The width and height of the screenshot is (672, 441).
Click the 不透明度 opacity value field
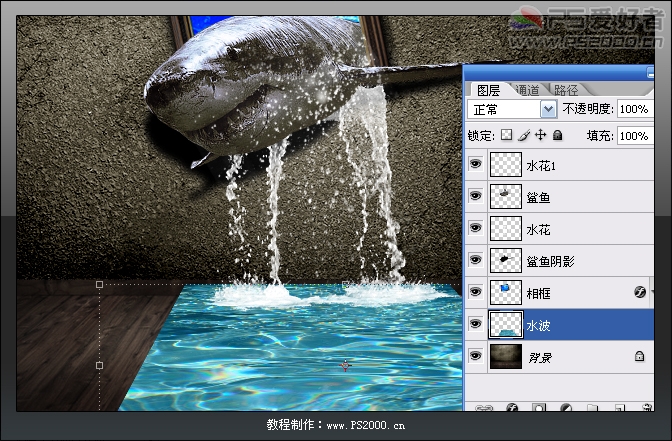click(635, 109)
